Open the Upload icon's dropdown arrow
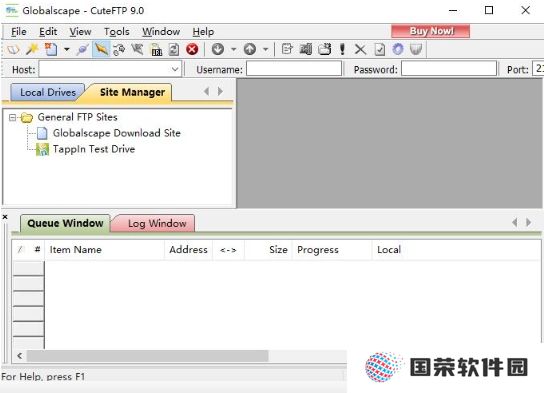 tap(265, 49)
